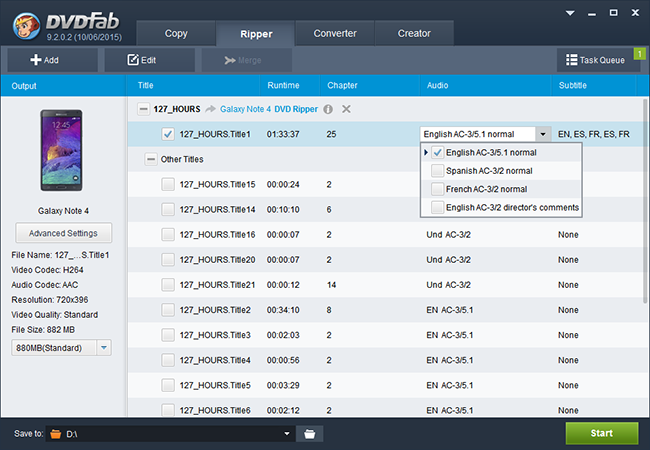650x450 pixels.
Task: Click the arrow marker beside English AC-3/5.1 option
Action: pyautogui.click(x=426, y=152)
